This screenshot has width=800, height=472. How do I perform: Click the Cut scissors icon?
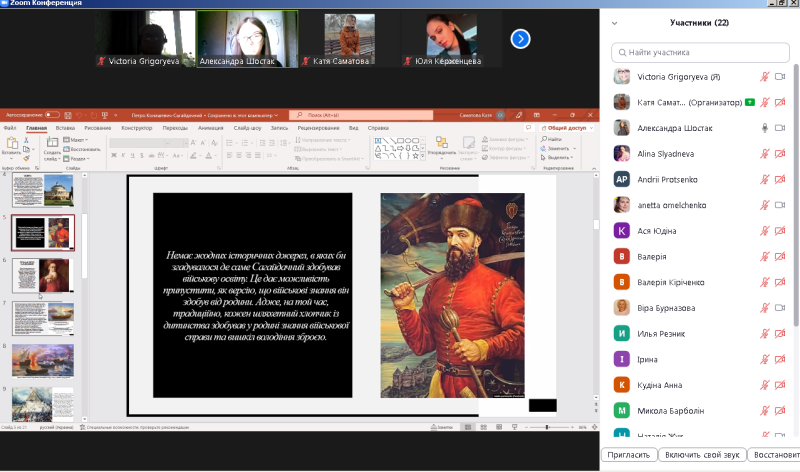(26, 140)
